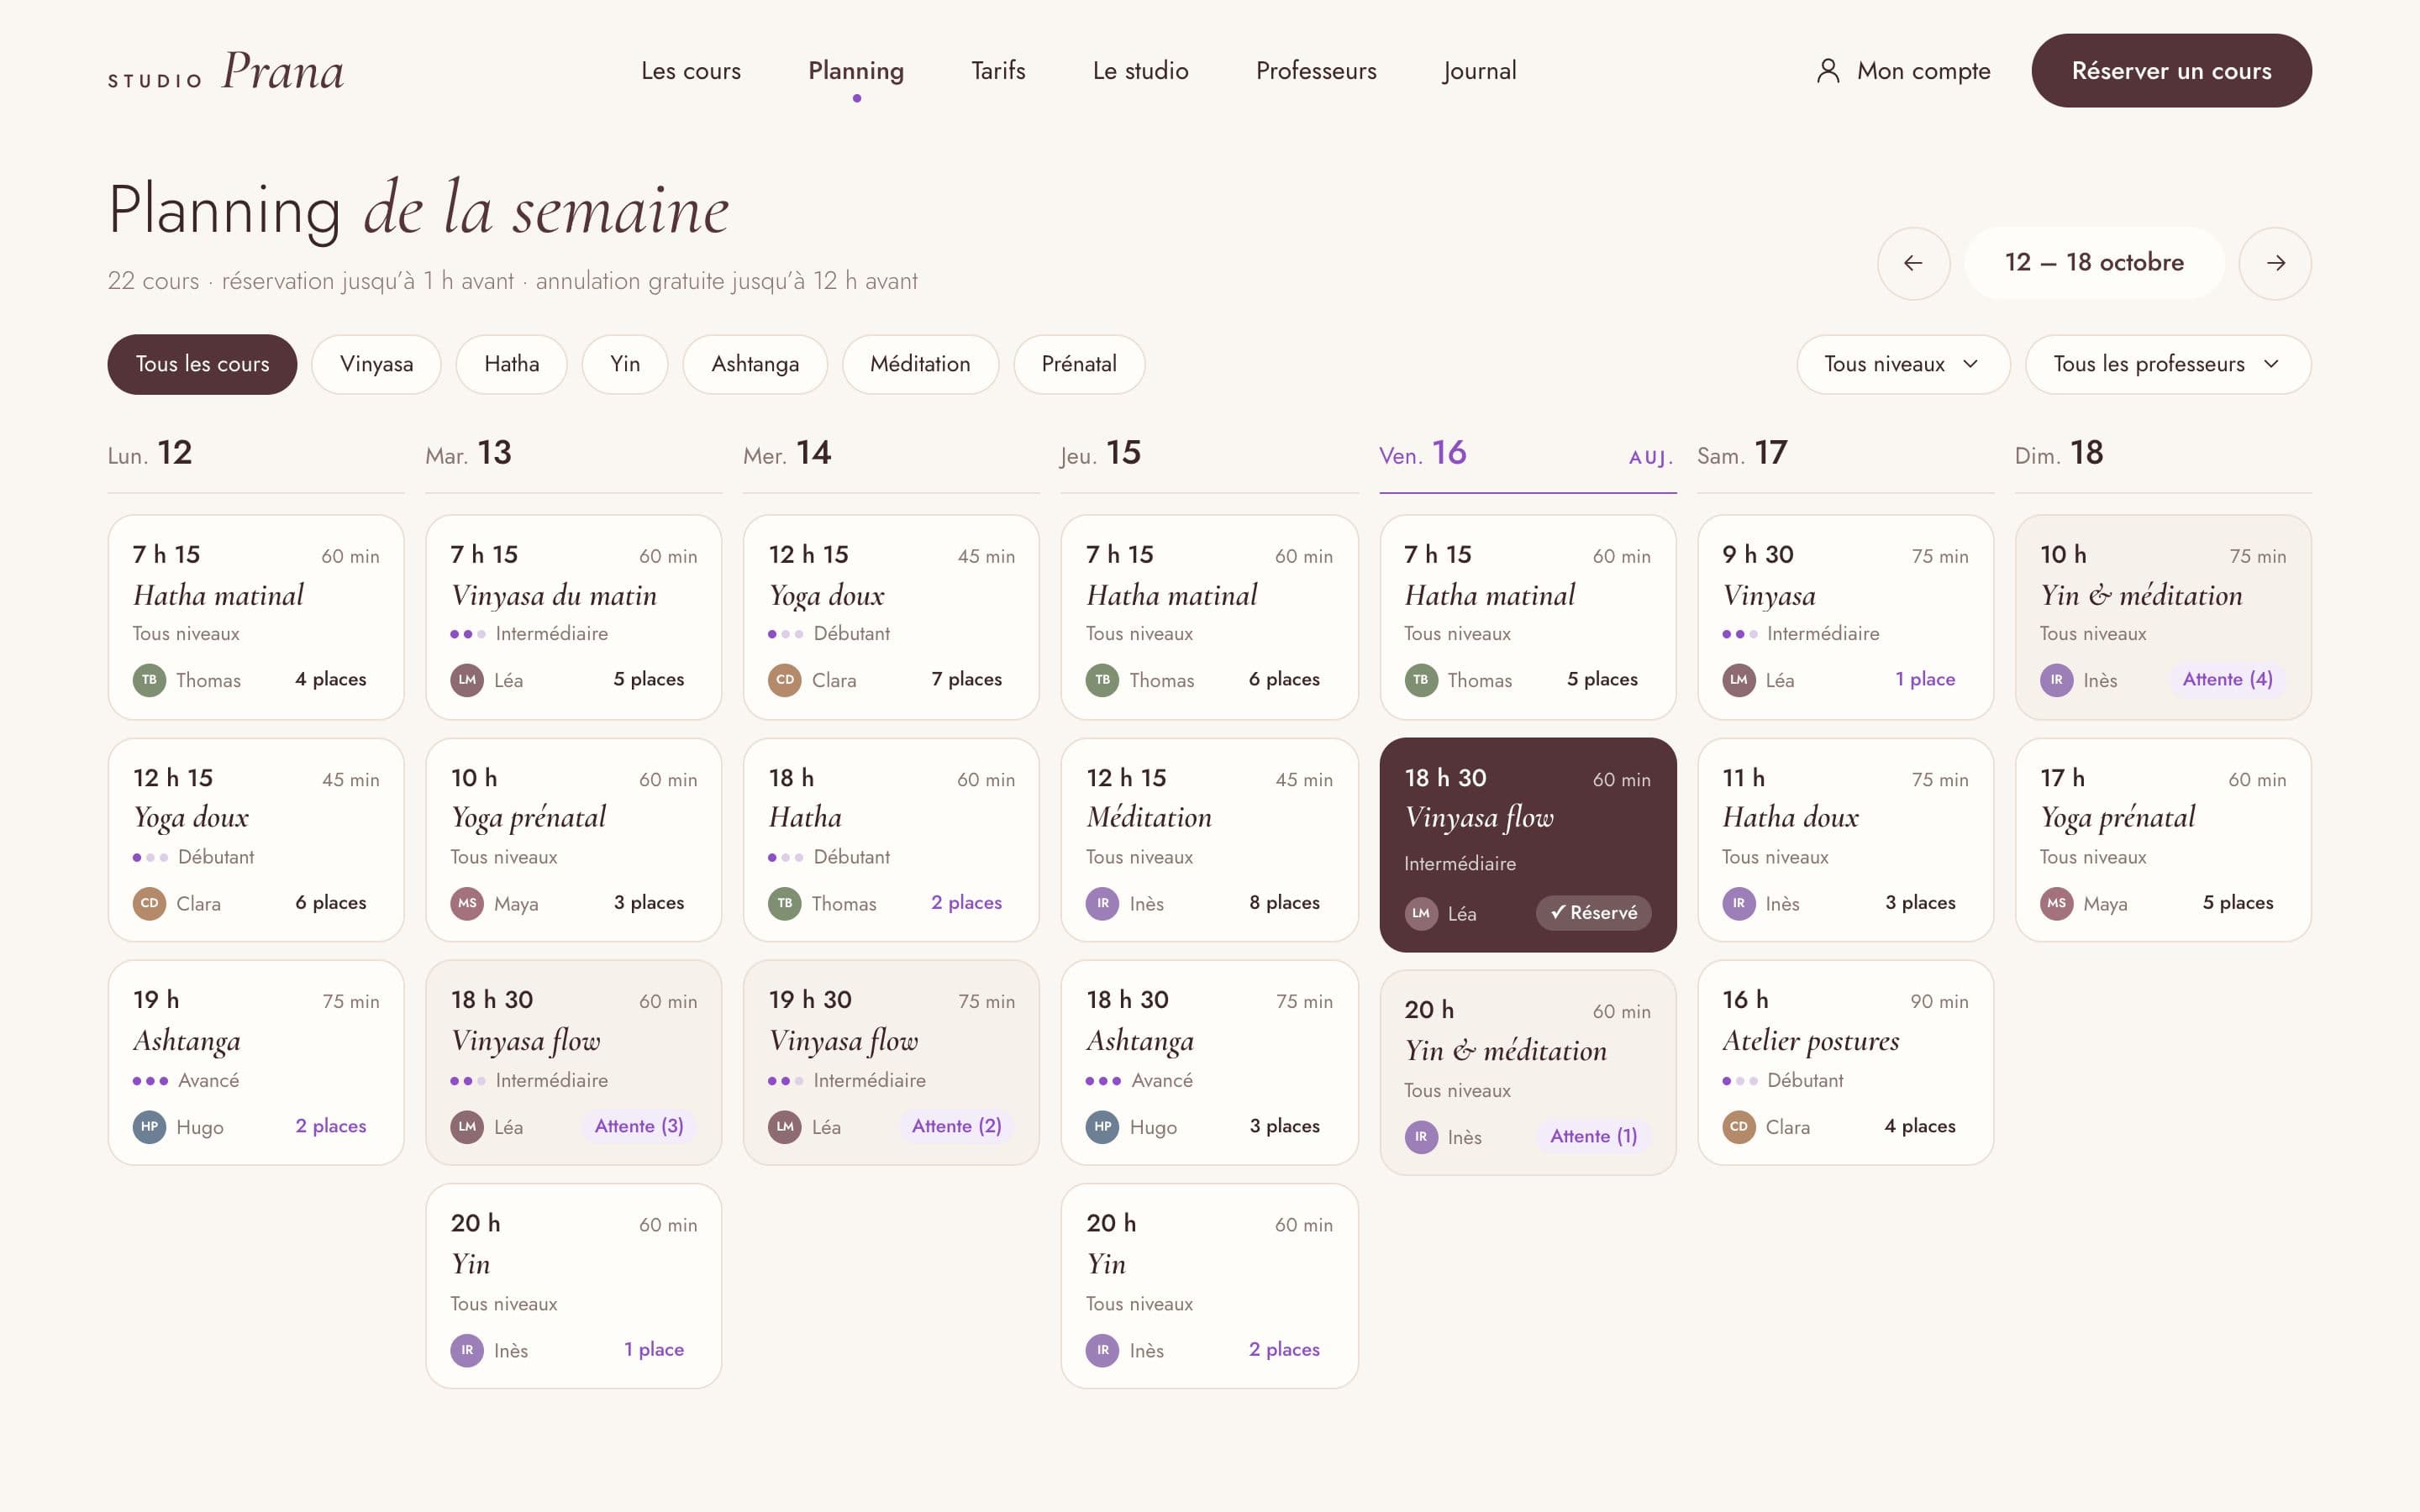Filter classes by Prénatal
The width and height of the screenshot is (2420, 1512).
tap(1079, 364)
